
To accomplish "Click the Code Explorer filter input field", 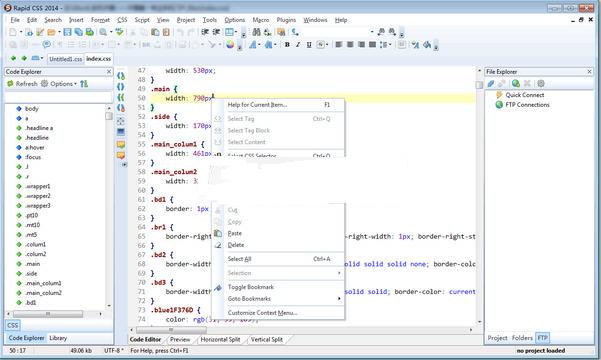I will (58, 97).
